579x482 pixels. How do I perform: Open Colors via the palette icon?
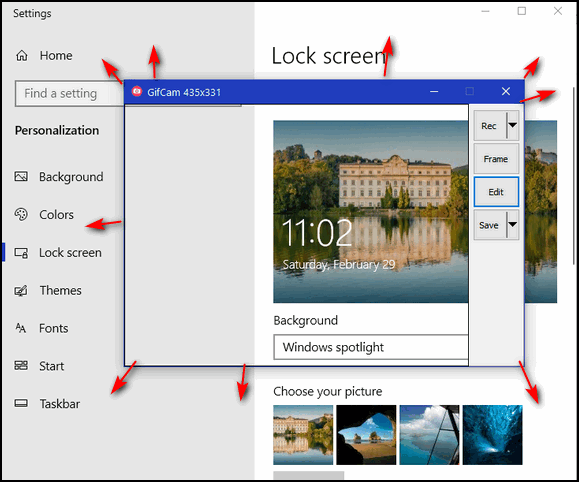[21, 214]
